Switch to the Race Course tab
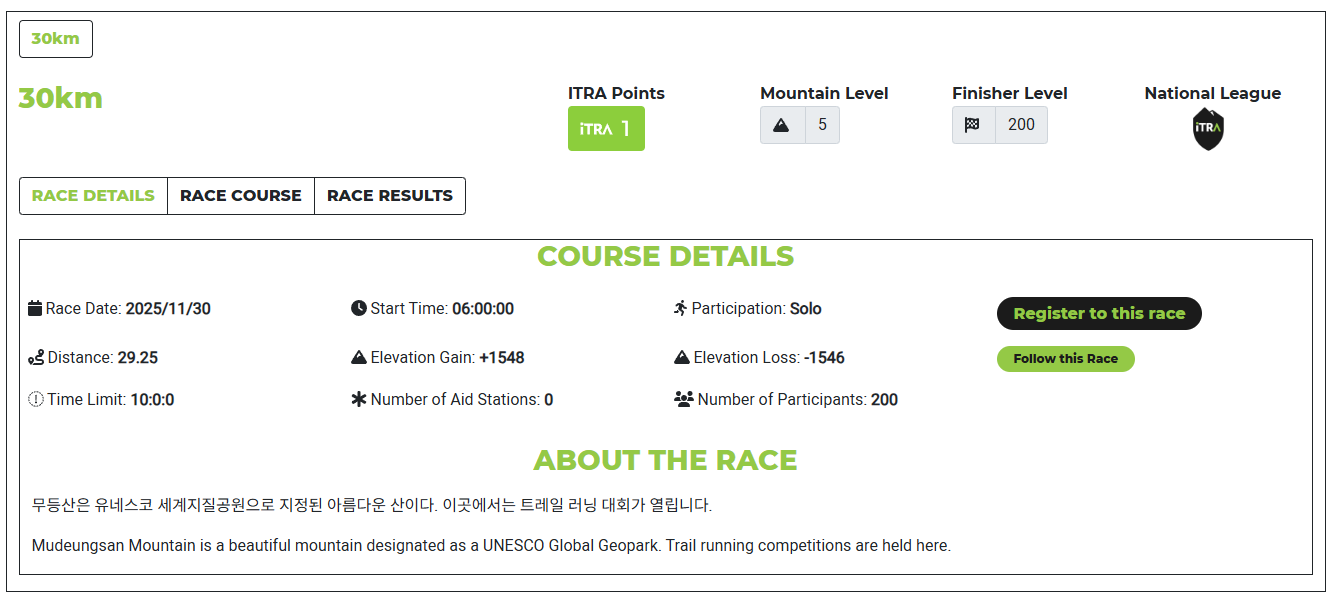 (x=240, y=196)
